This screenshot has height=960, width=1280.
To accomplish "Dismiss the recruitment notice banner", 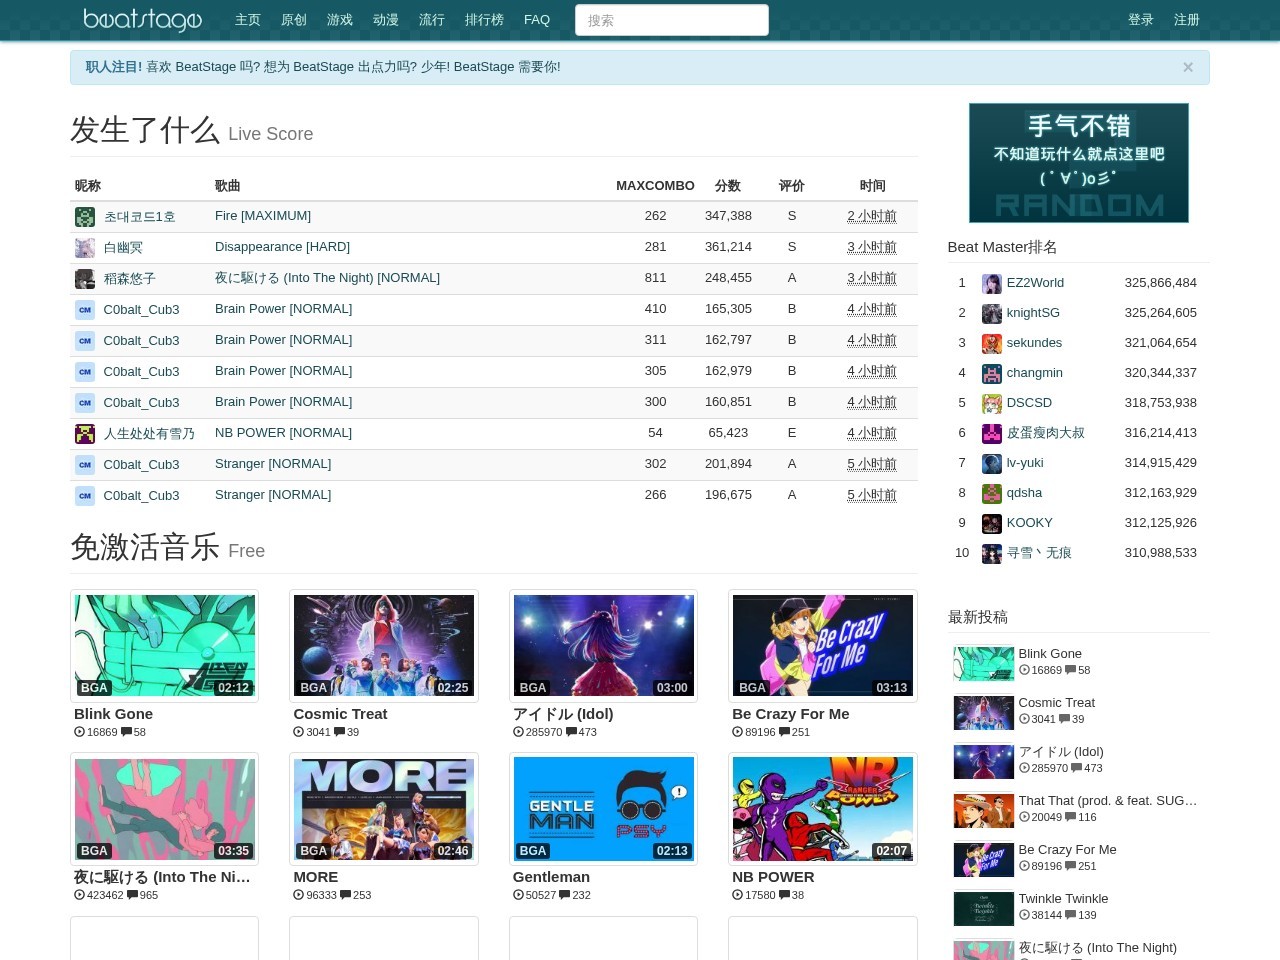I will click(1188, 67).
